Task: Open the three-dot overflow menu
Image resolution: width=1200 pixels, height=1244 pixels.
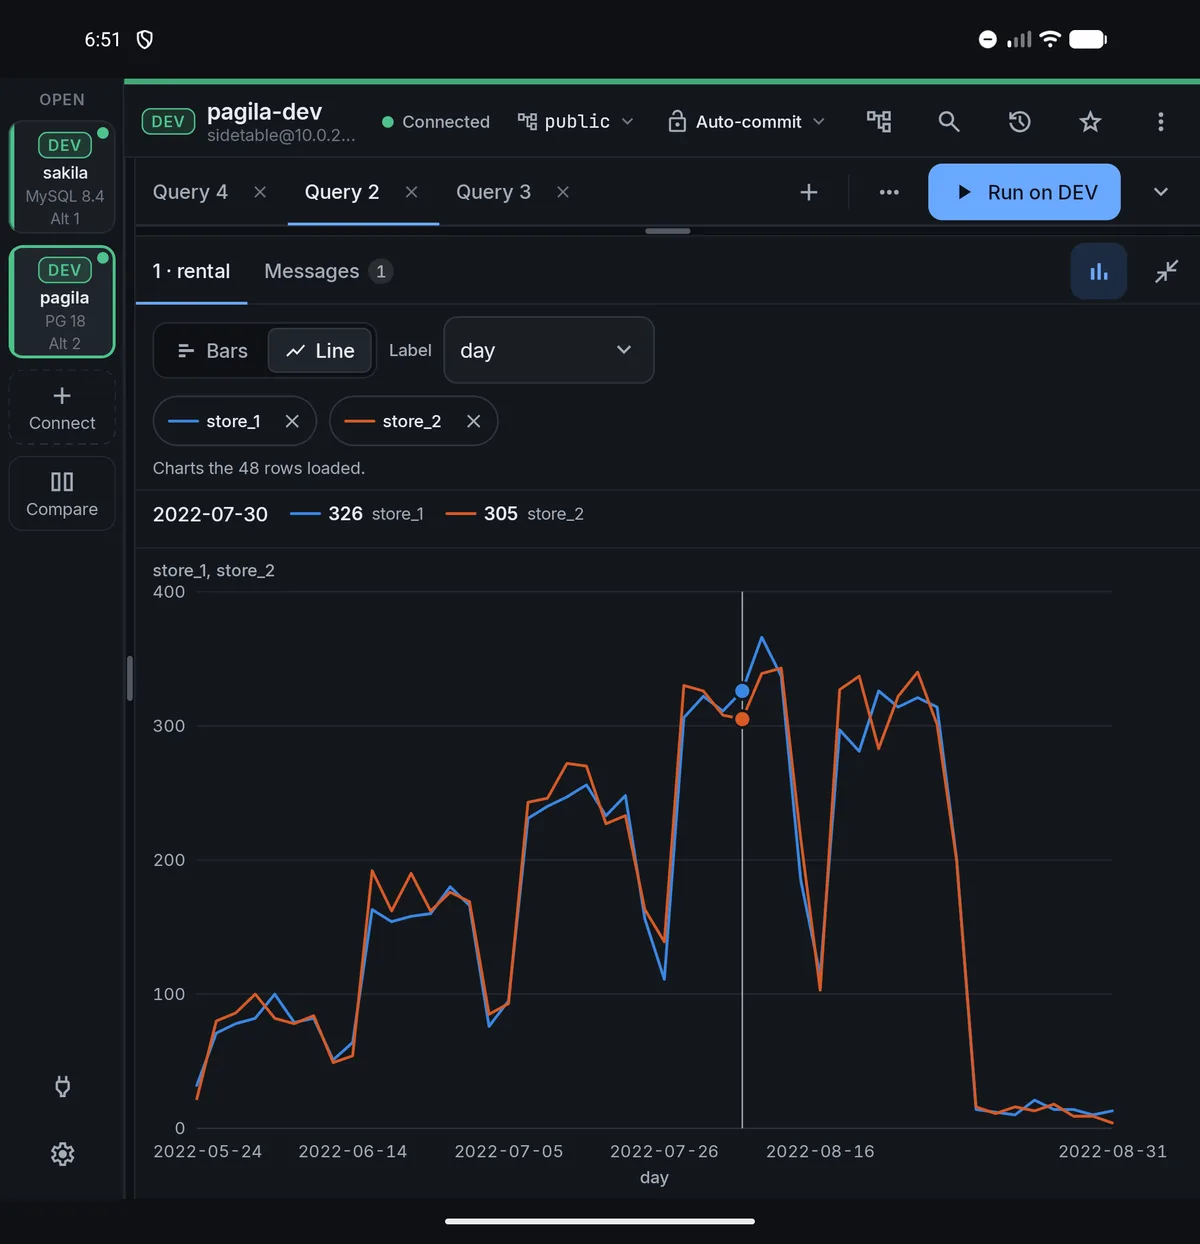Action: pyautogui.click(x=1160, y=122)
